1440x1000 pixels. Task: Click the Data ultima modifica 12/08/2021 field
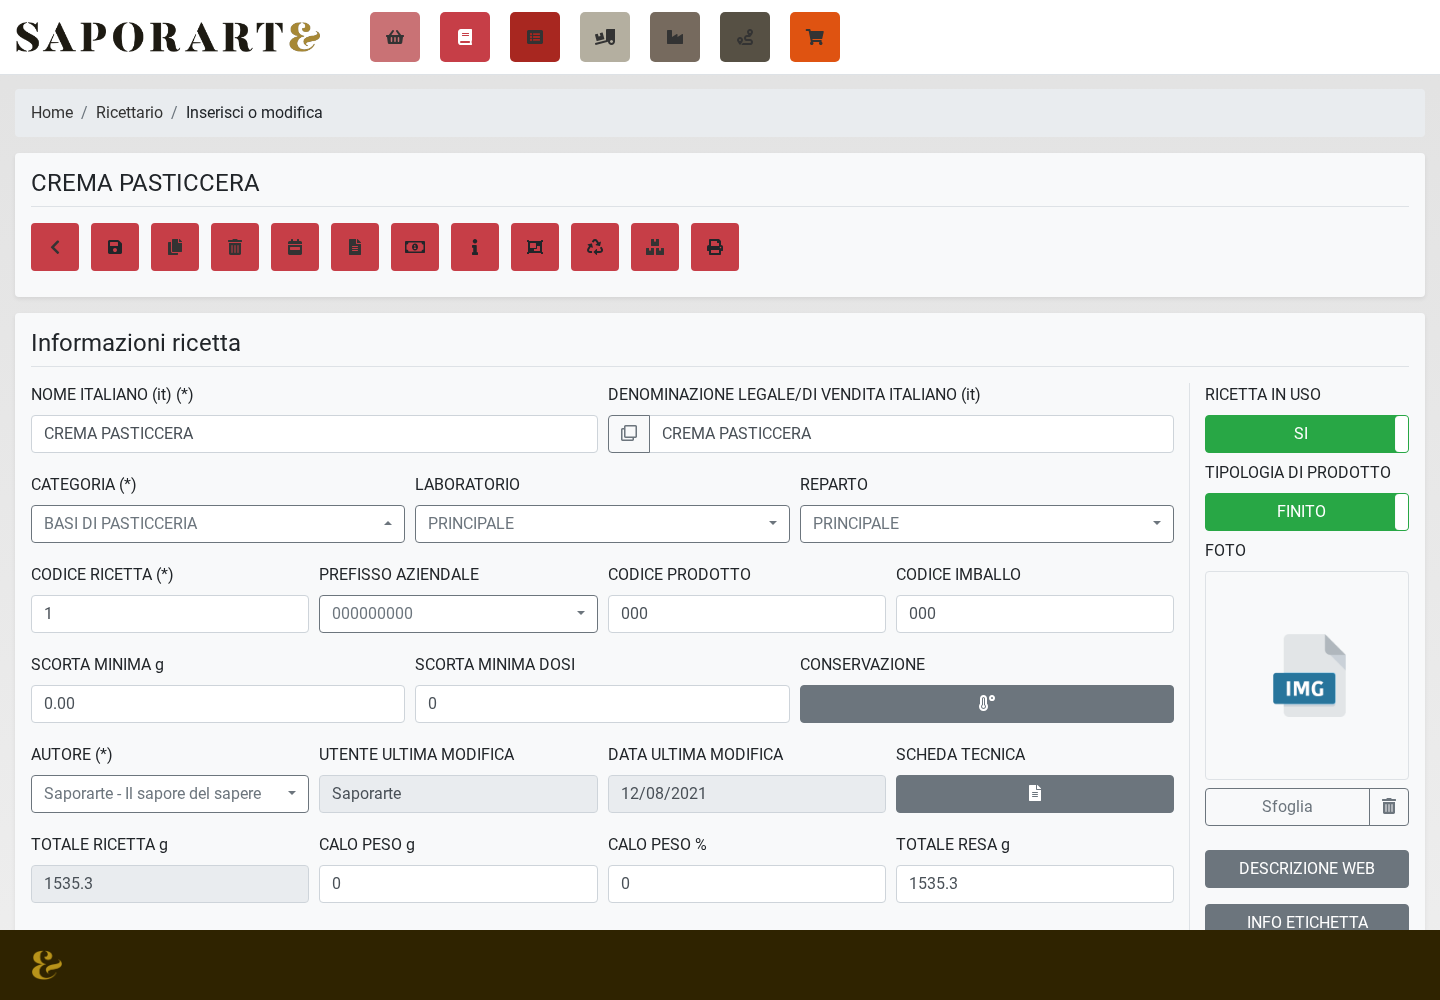pos(747,794)
